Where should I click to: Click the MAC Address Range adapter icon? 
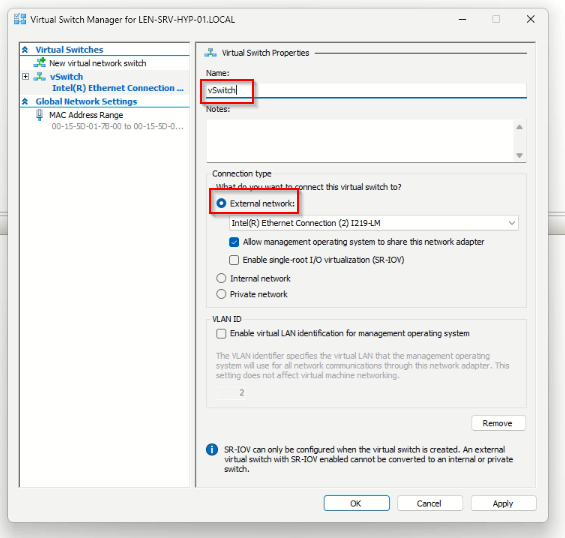click(39, 115)
